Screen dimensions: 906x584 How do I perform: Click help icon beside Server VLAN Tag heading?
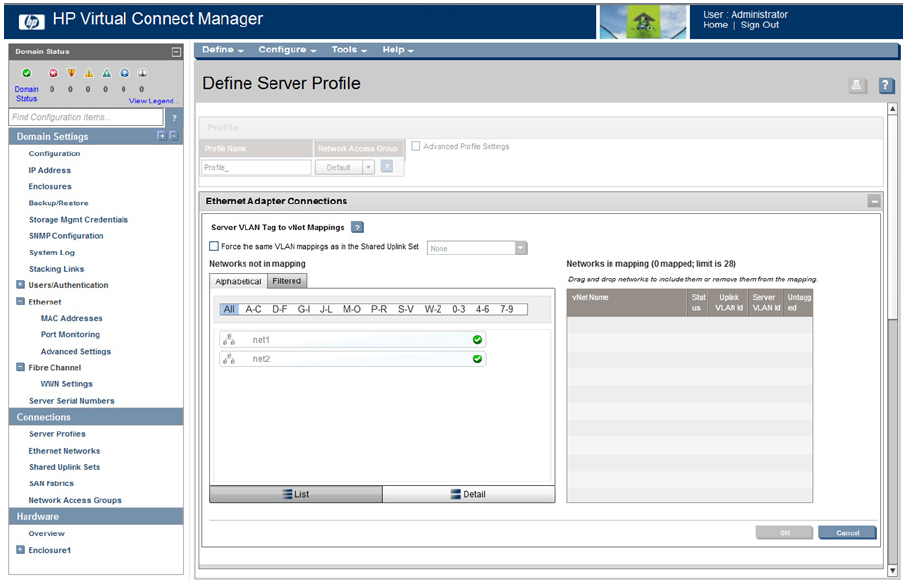point(357,227)
